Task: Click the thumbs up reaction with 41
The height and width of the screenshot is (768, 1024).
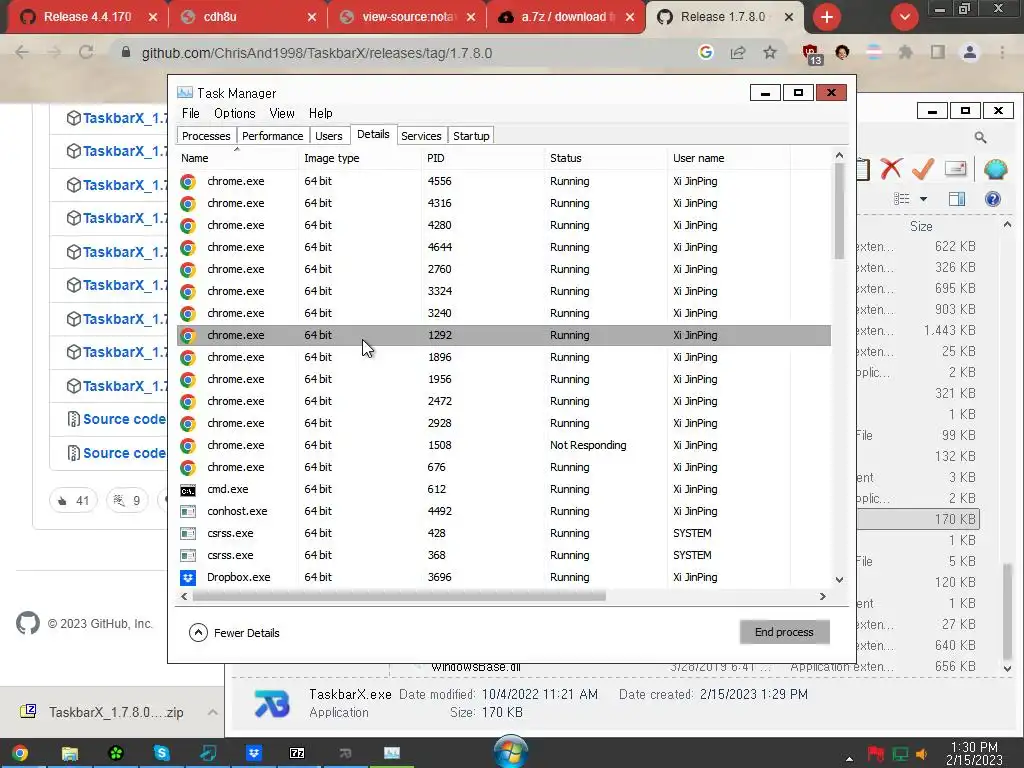Action: pos(73,501)
